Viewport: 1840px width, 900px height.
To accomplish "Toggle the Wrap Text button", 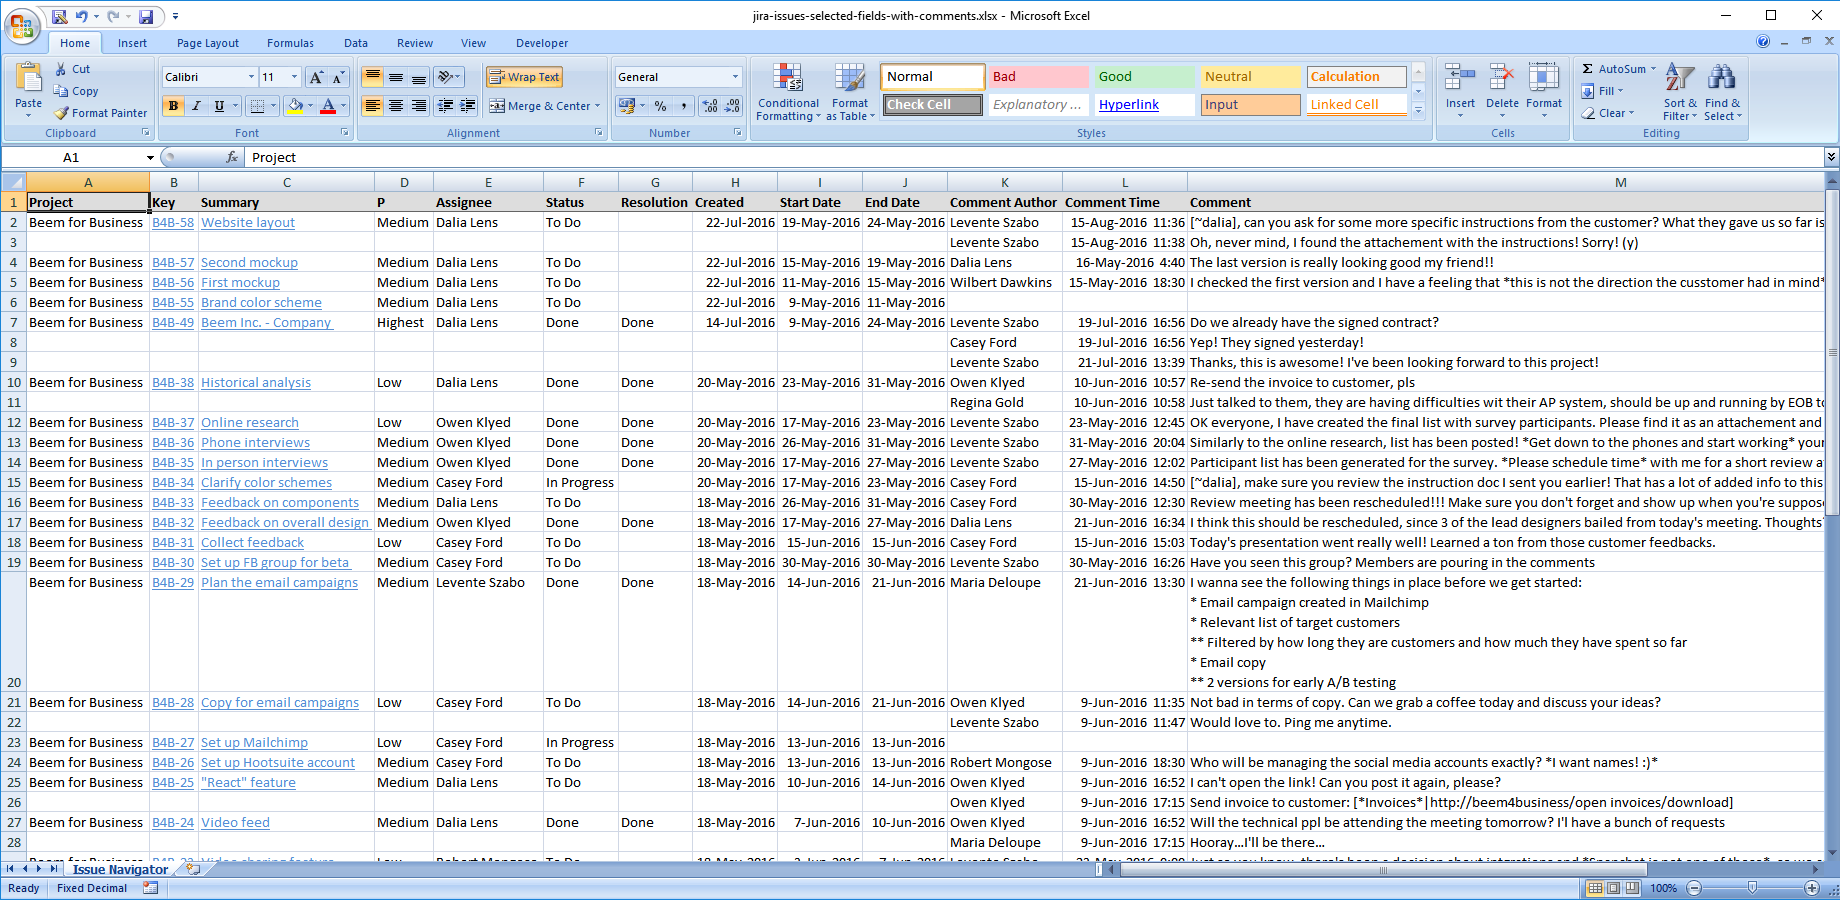I will (524, 77).
